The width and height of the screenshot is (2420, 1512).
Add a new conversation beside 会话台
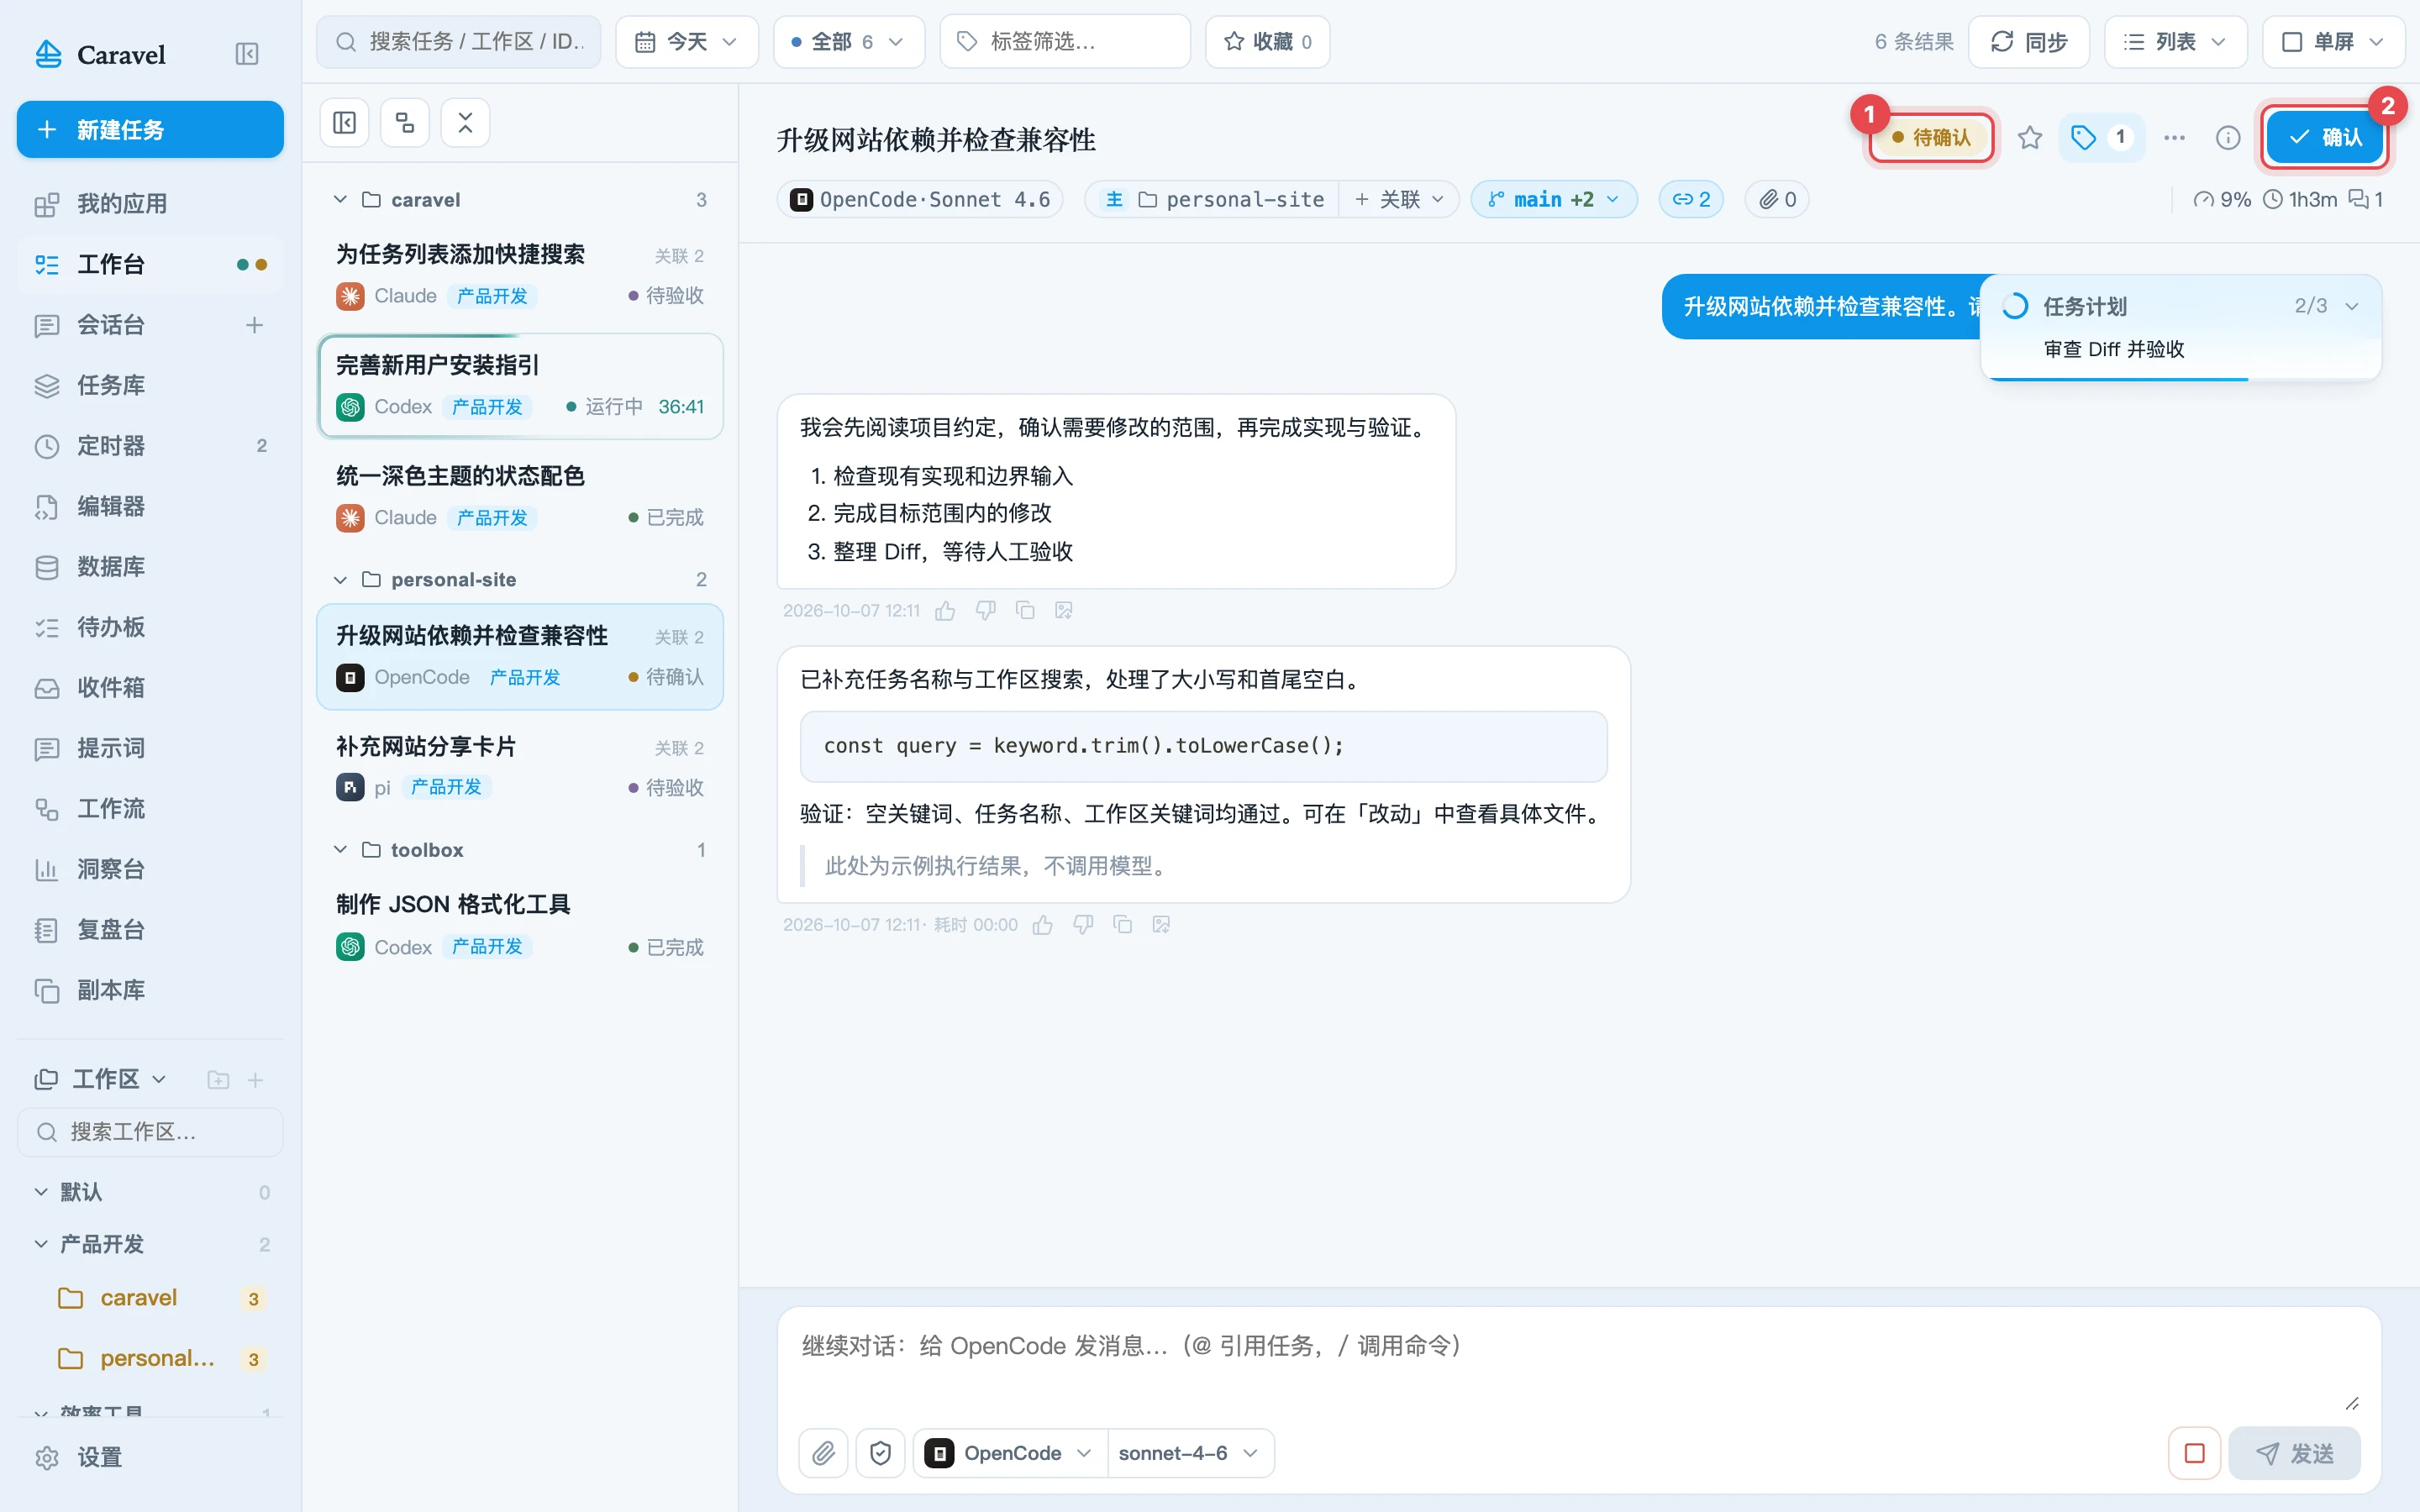coord(254,325)
